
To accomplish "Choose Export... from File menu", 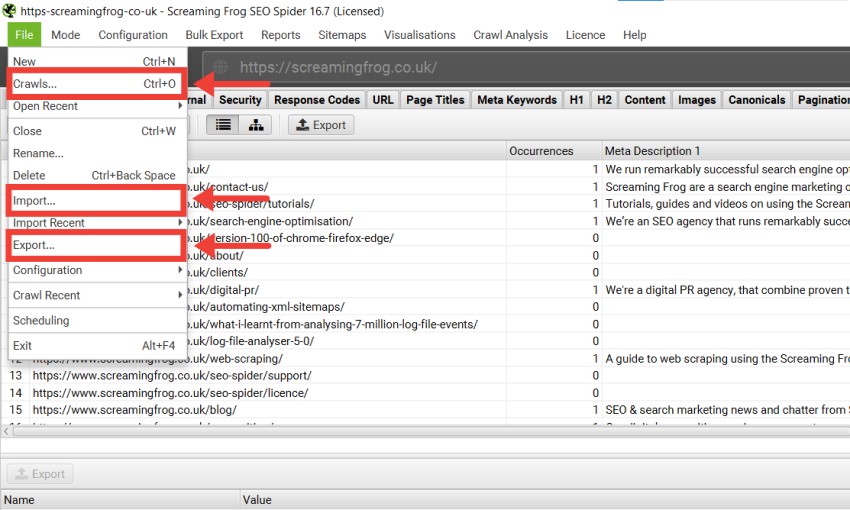I will [x=97, y=245].
